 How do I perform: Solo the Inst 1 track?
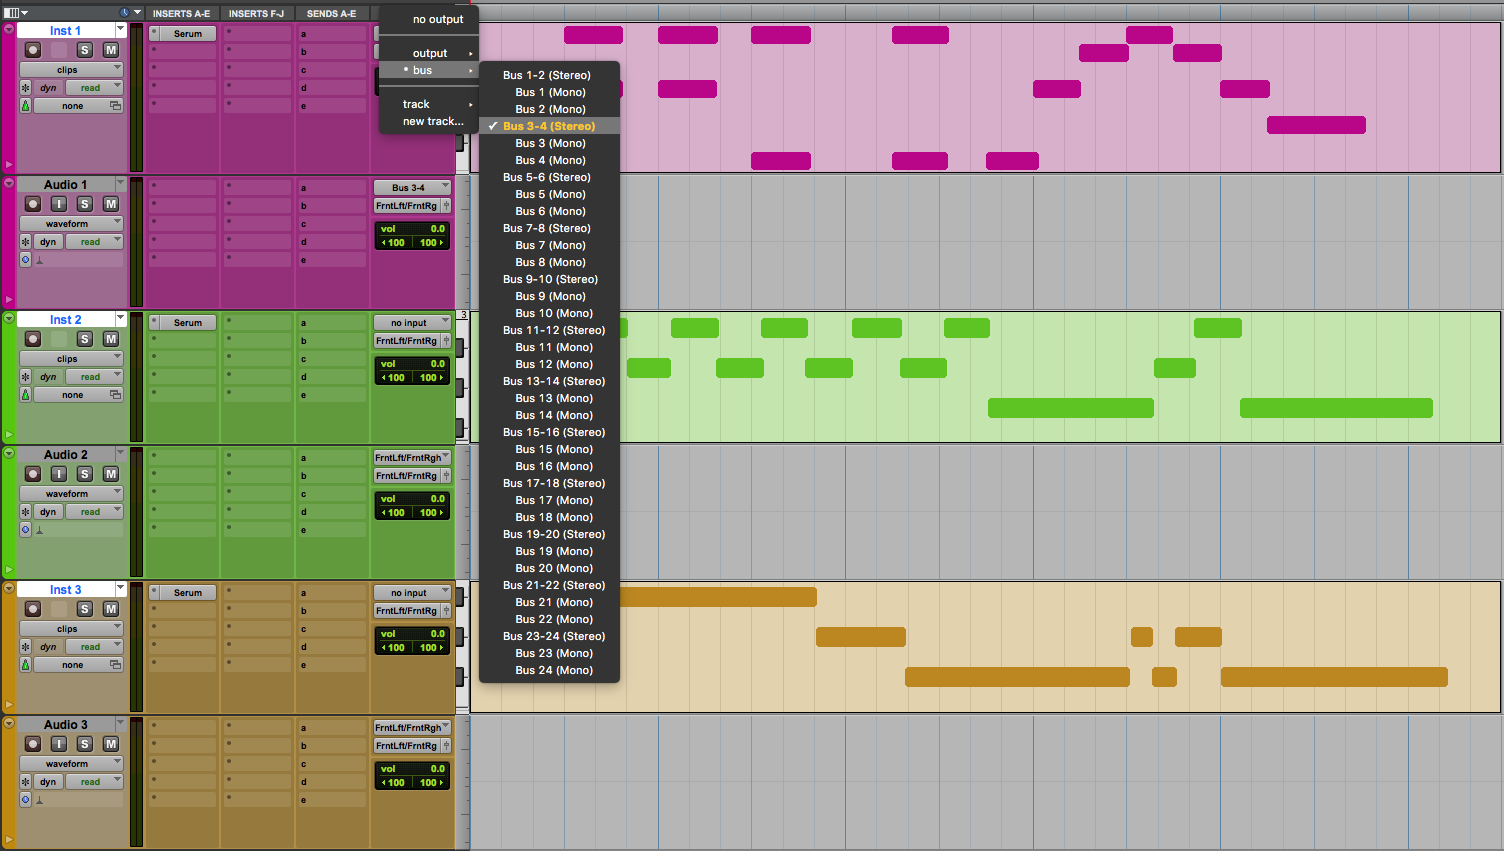(85, 50)
